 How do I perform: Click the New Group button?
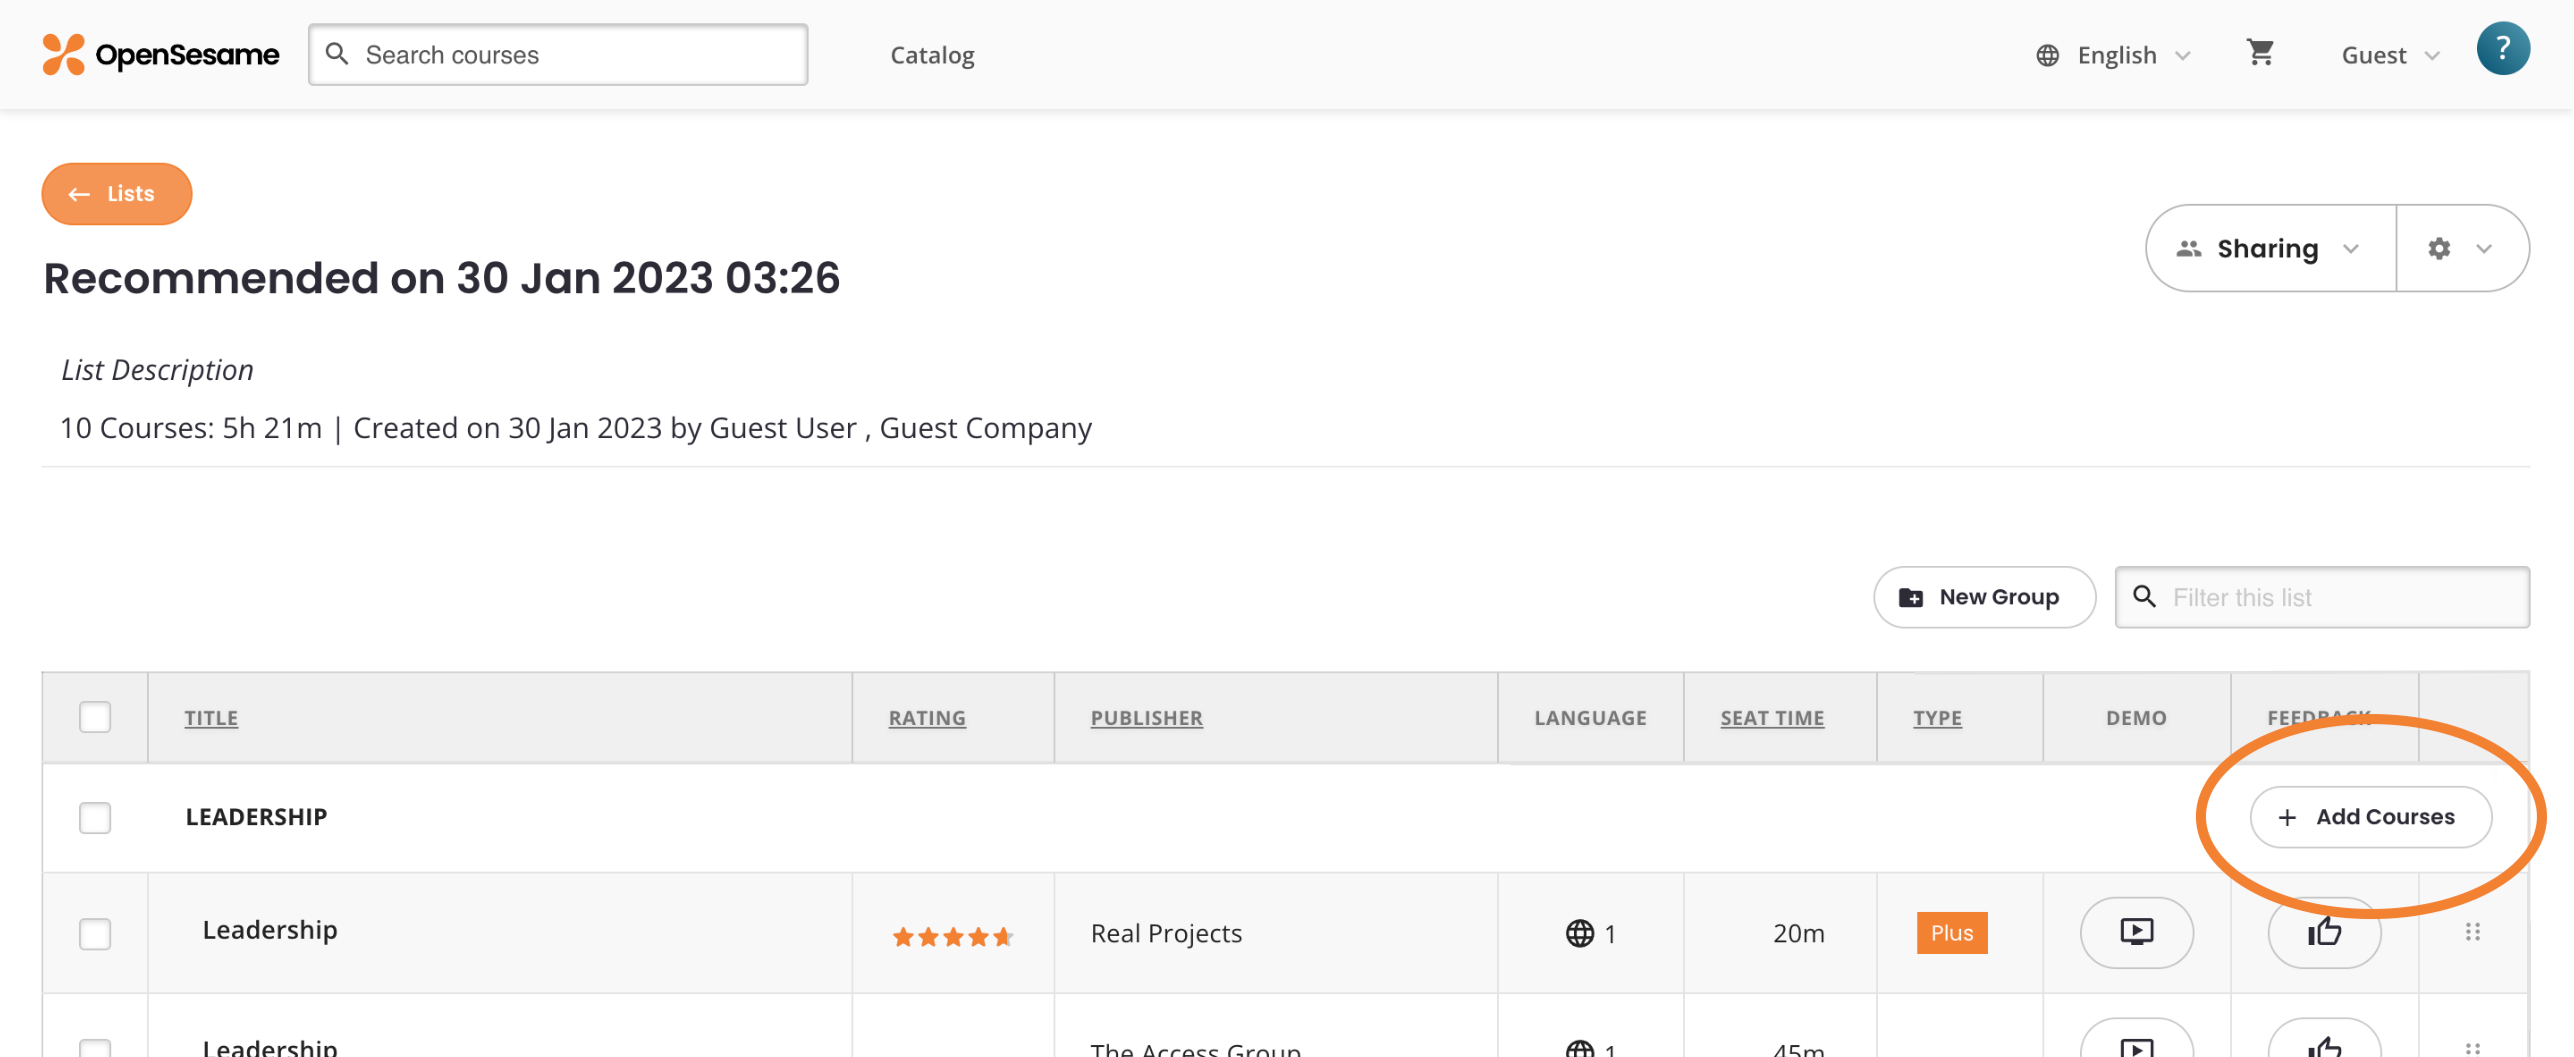tap(1984, 597)
